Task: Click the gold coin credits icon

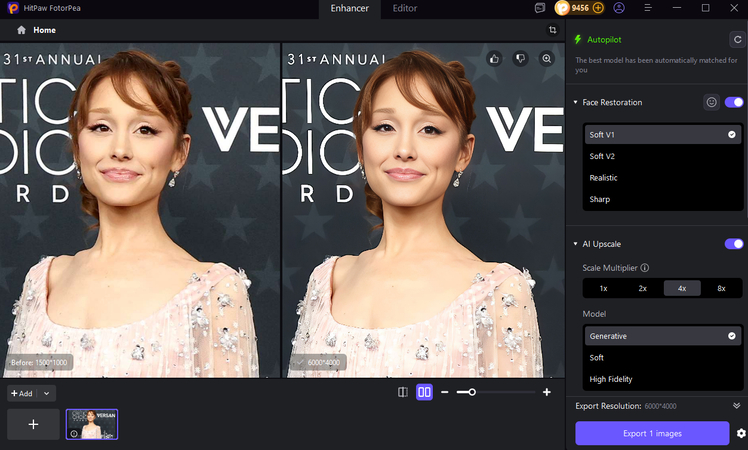Action: [x=562, y=8]
